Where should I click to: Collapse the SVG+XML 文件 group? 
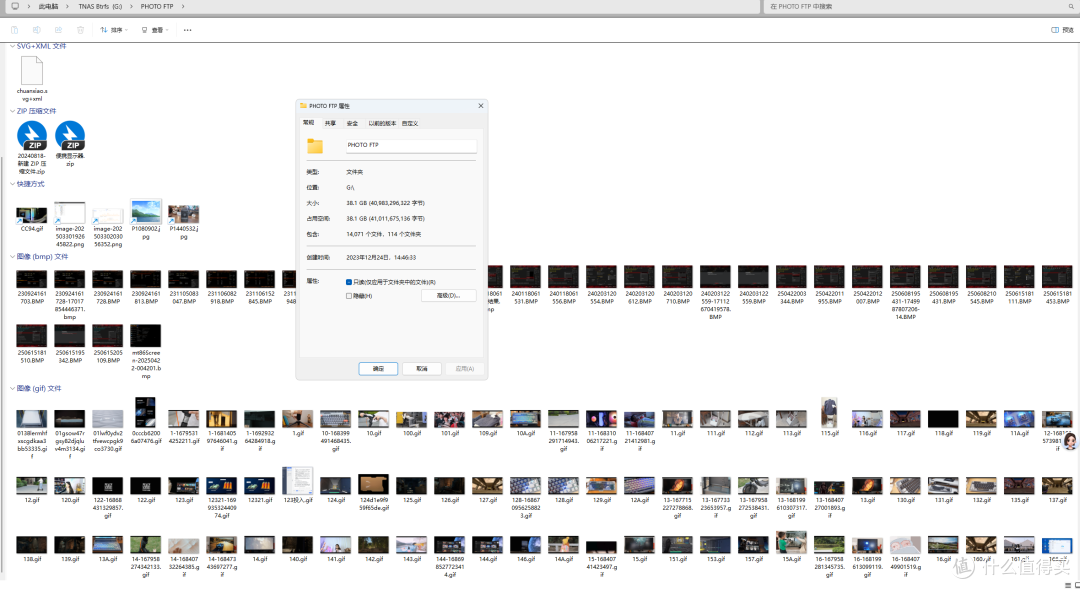coord(12,46)
